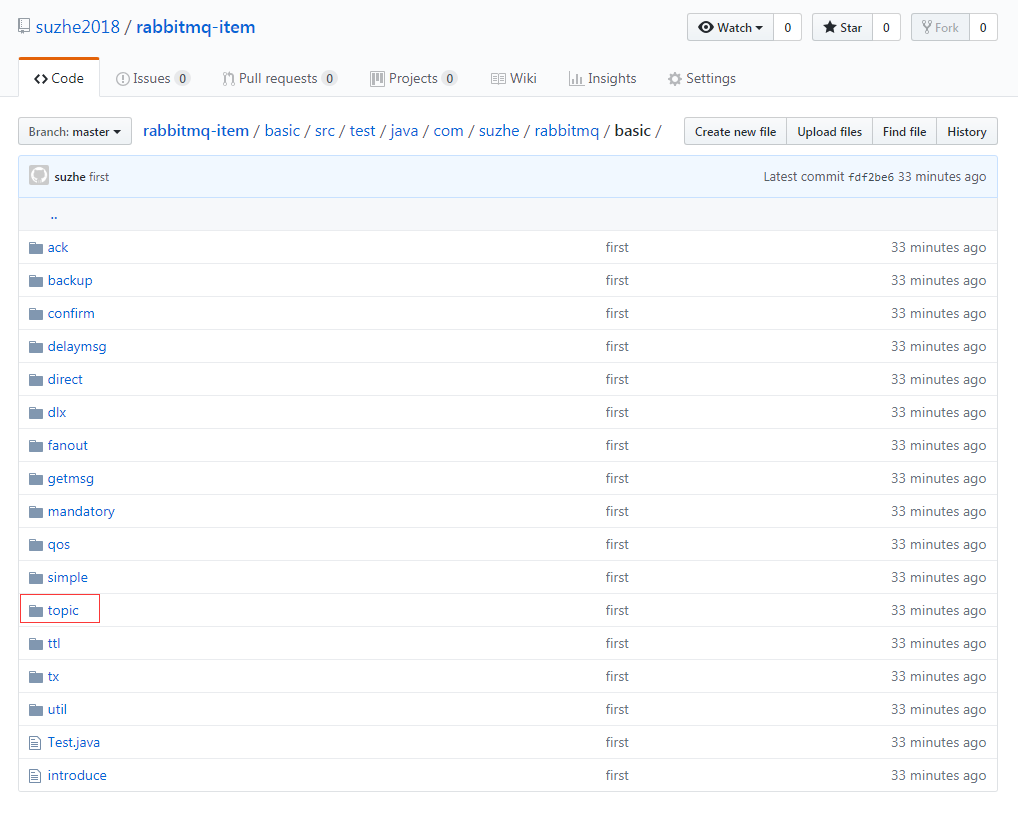Go to rabbitmq in breadcrumb path
Image resolution: width=1018 pixels, height=826 pixels.
(x=567, y=131)
